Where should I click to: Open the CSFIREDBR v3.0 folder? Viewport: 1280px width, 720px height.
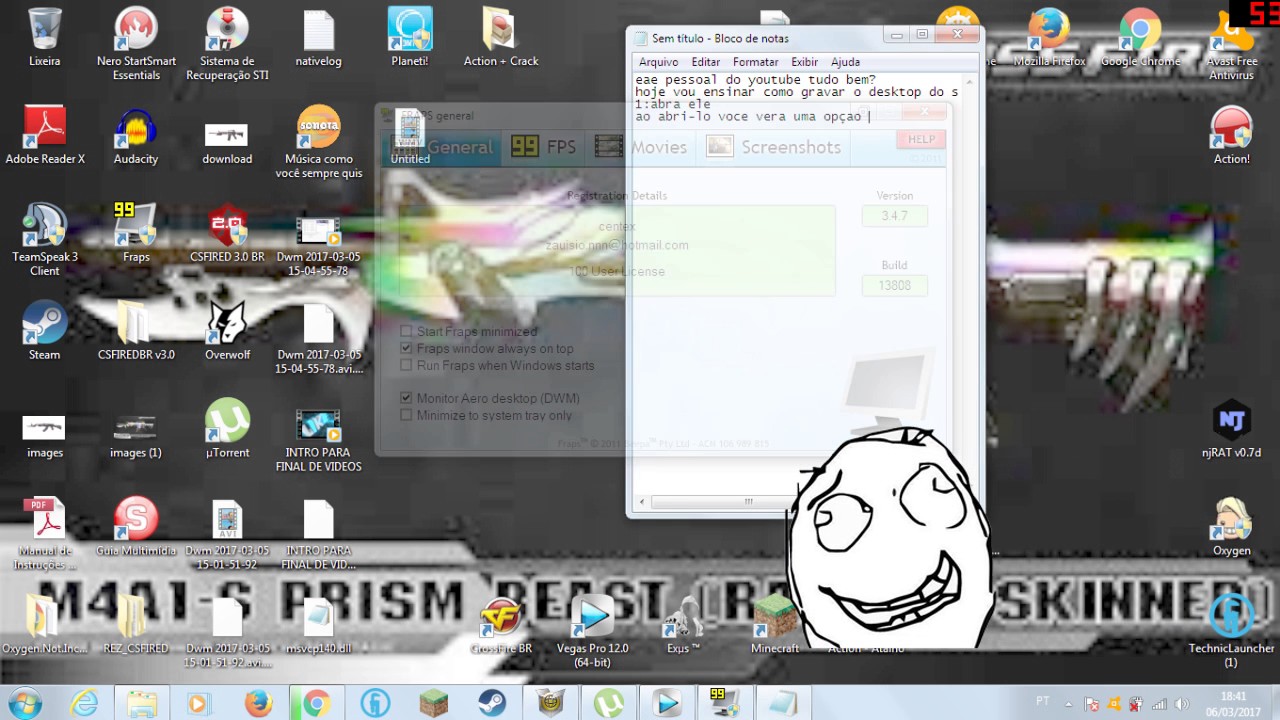click(136, 331)
